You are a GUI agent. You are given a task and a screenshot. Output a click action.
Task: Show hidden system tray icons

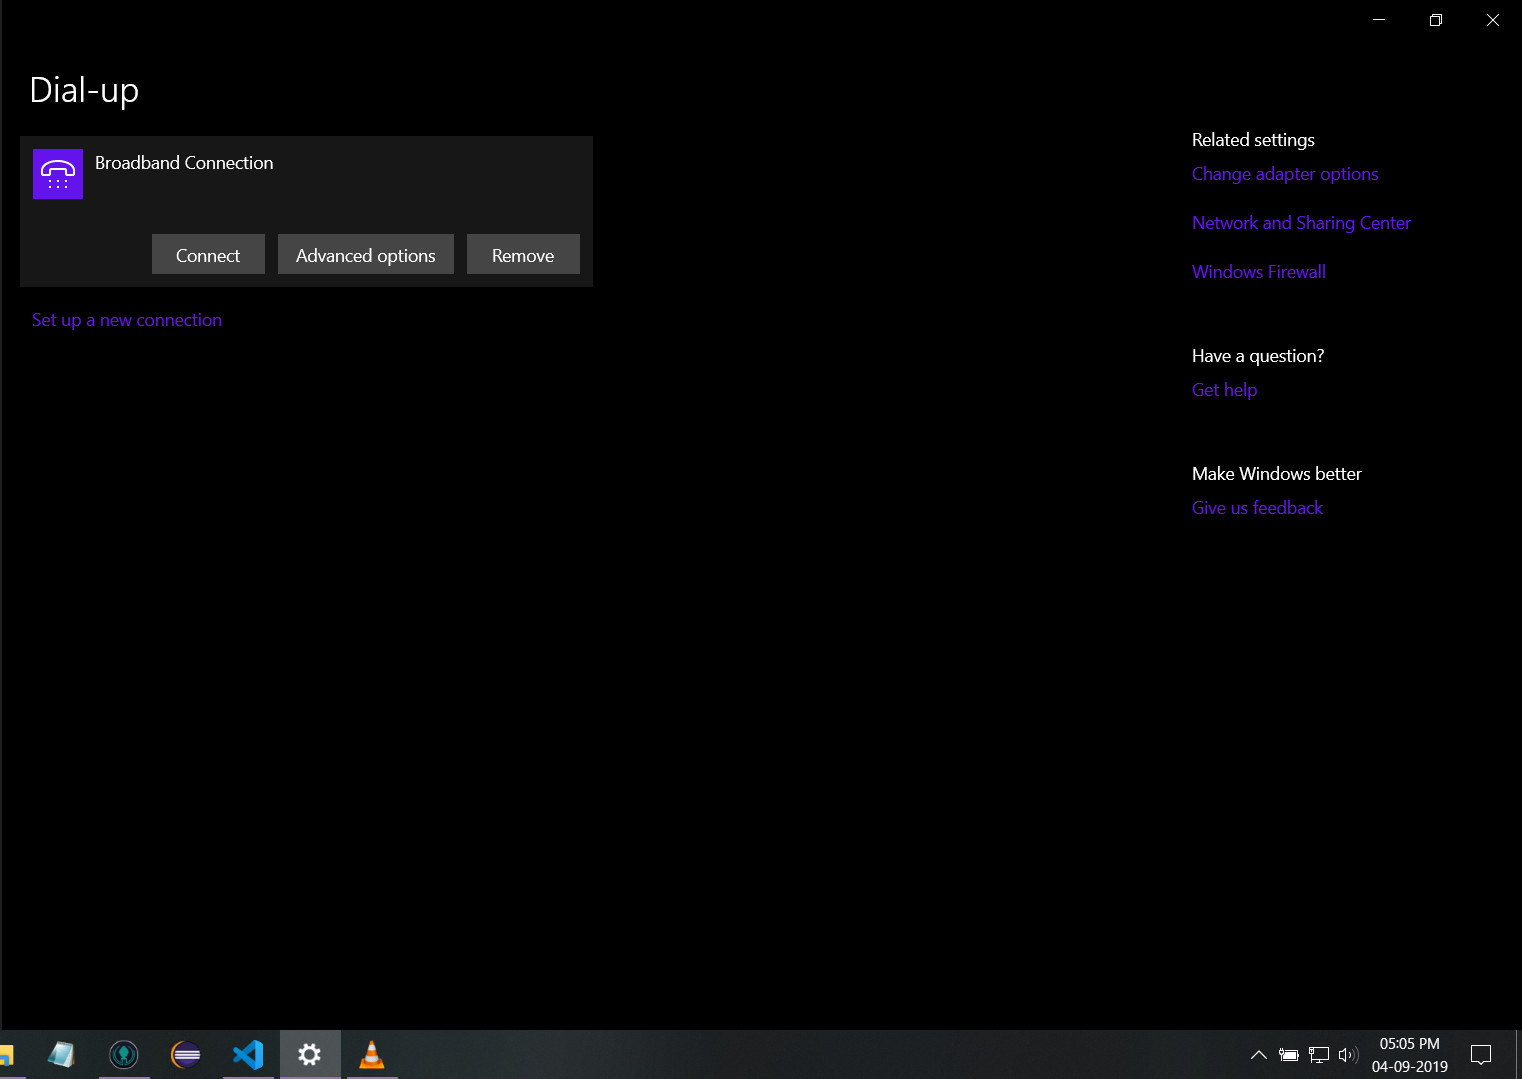(x=1259, y=1054)
